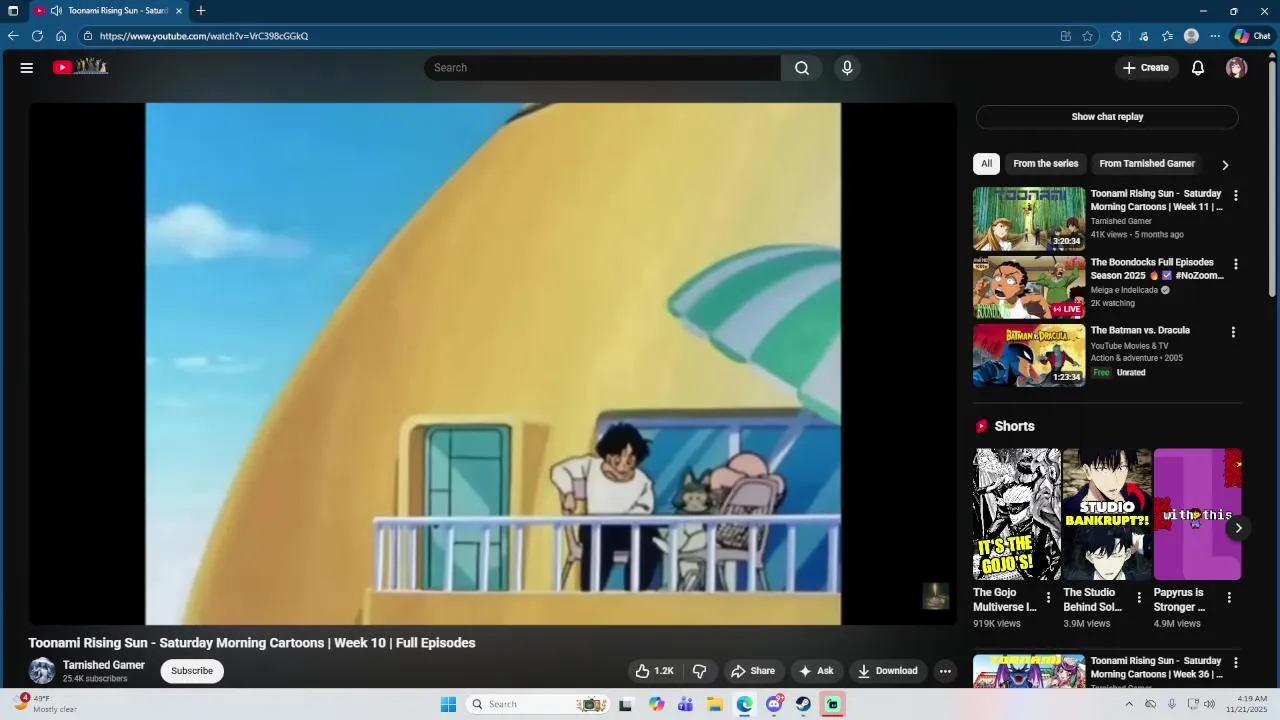Open options menu for Batman vs. Dracula
1280x720 pixels.
[x=1233, y=332]
